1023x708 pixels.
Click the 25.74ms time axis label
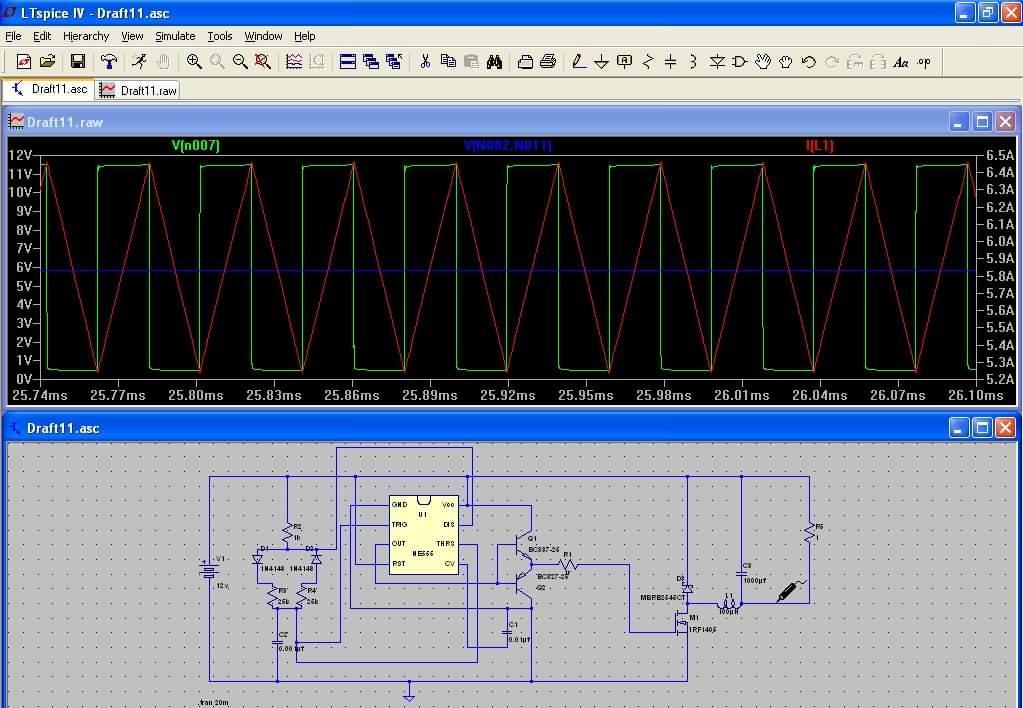coord(39,395)
